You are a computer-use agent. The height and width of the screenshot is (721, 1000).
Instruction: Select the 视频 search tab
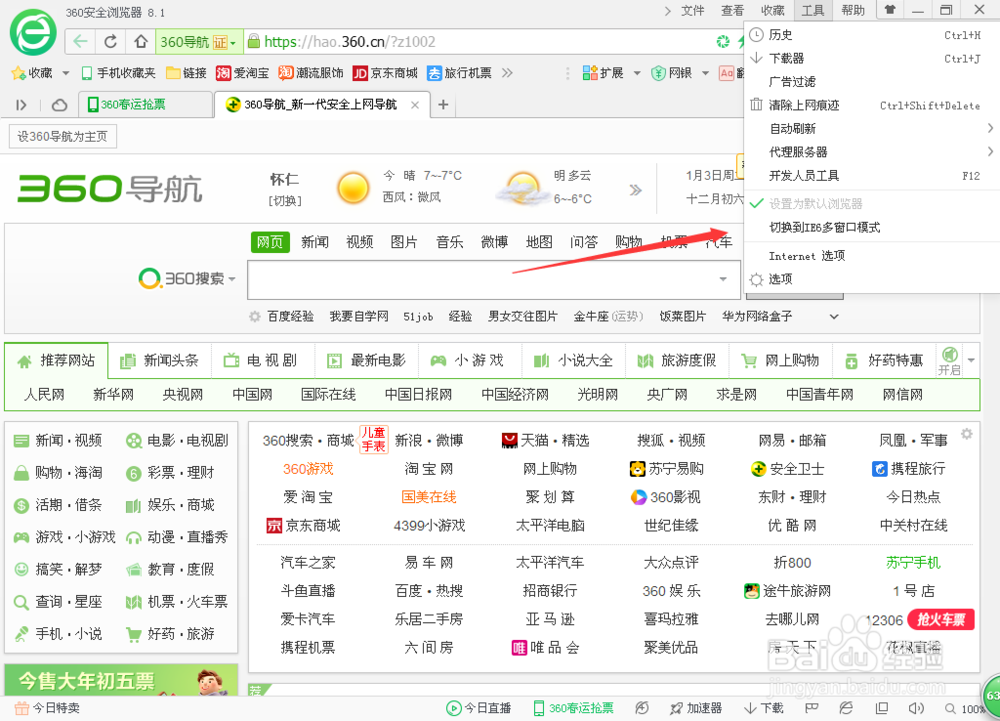tap(360, 242)
